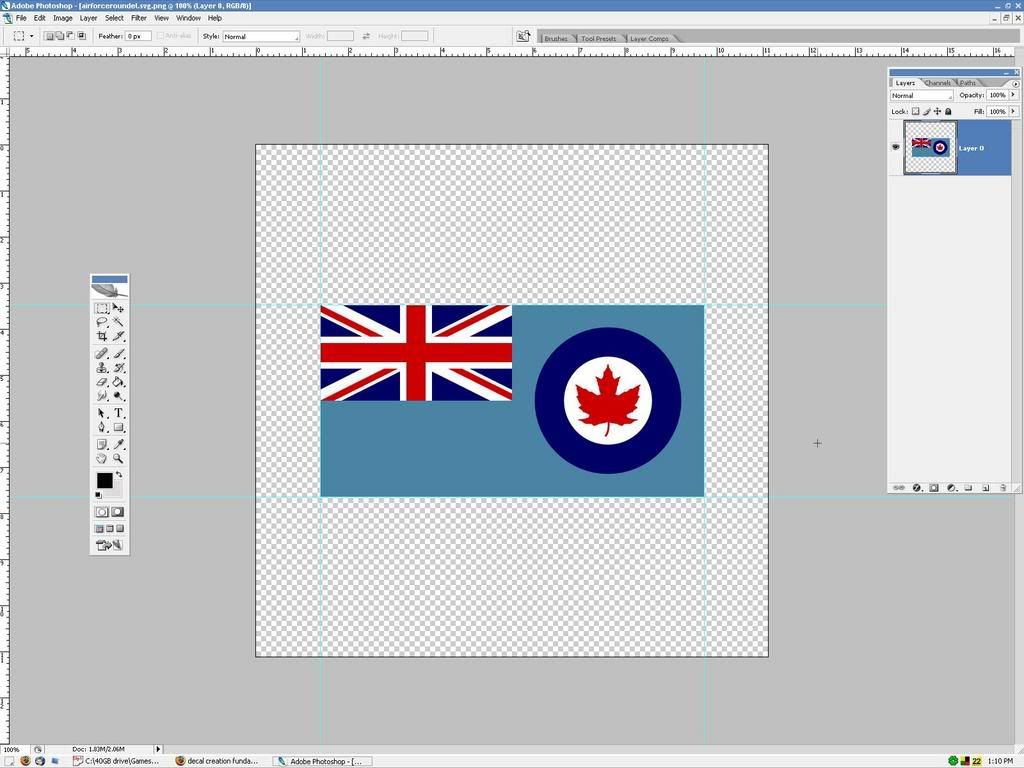This screenshot has height=768, width=1024.
Task: Open the File menu
Action: [x=21, y=18]
